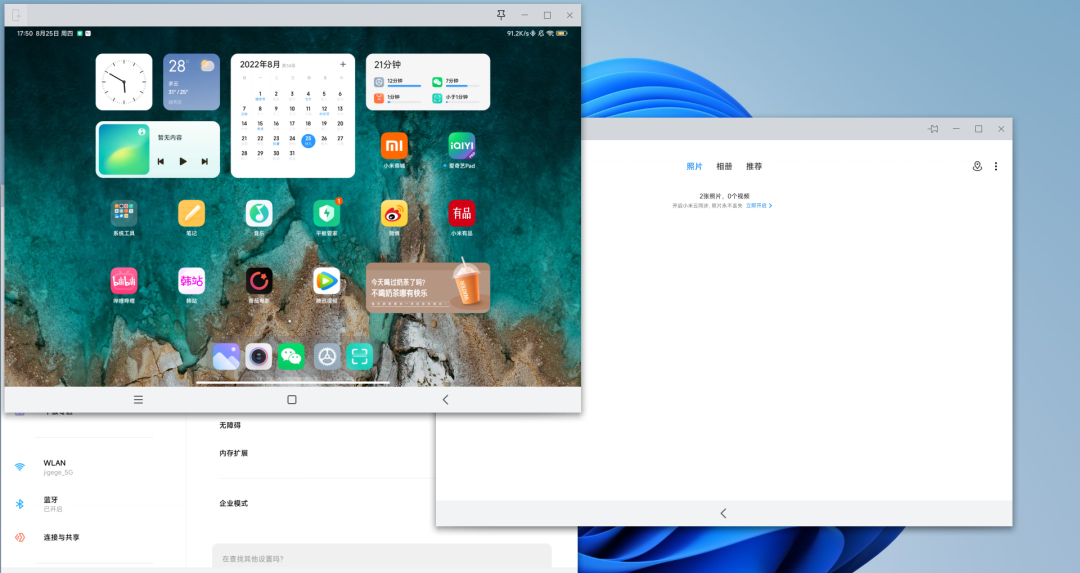The image size is (1080, 573).
Task: Click the 2张照片, 0个视频 count text
Action: (724, 196)
